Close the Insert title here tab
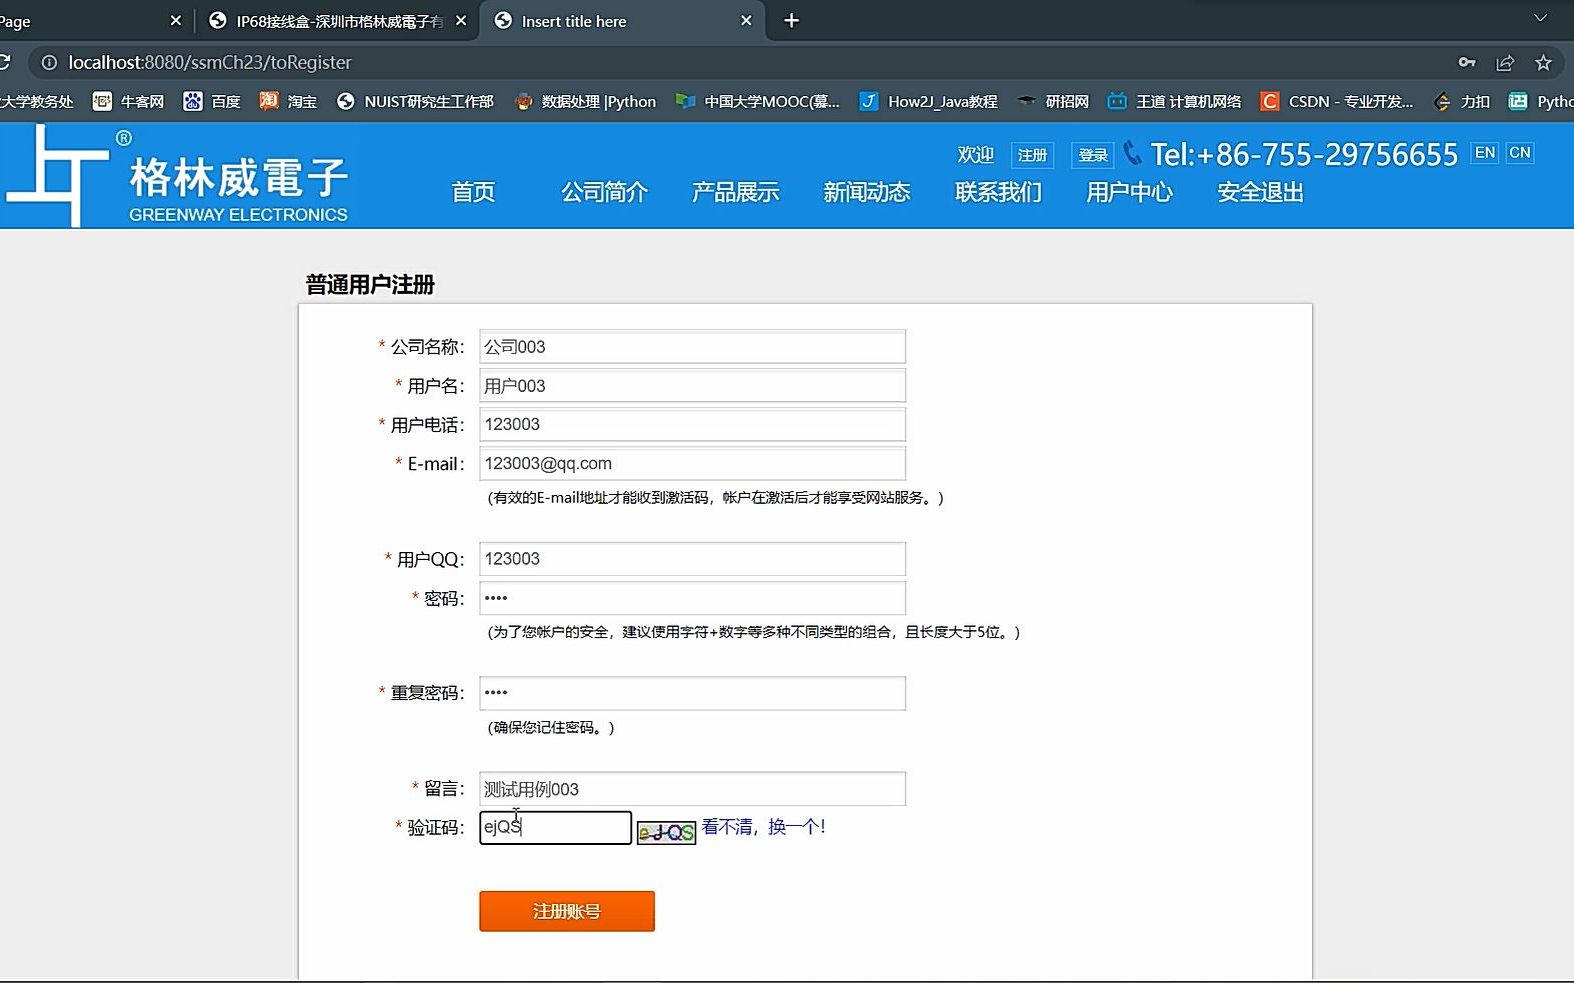Viewport: 1574px width, 984px height. (746, 21)
